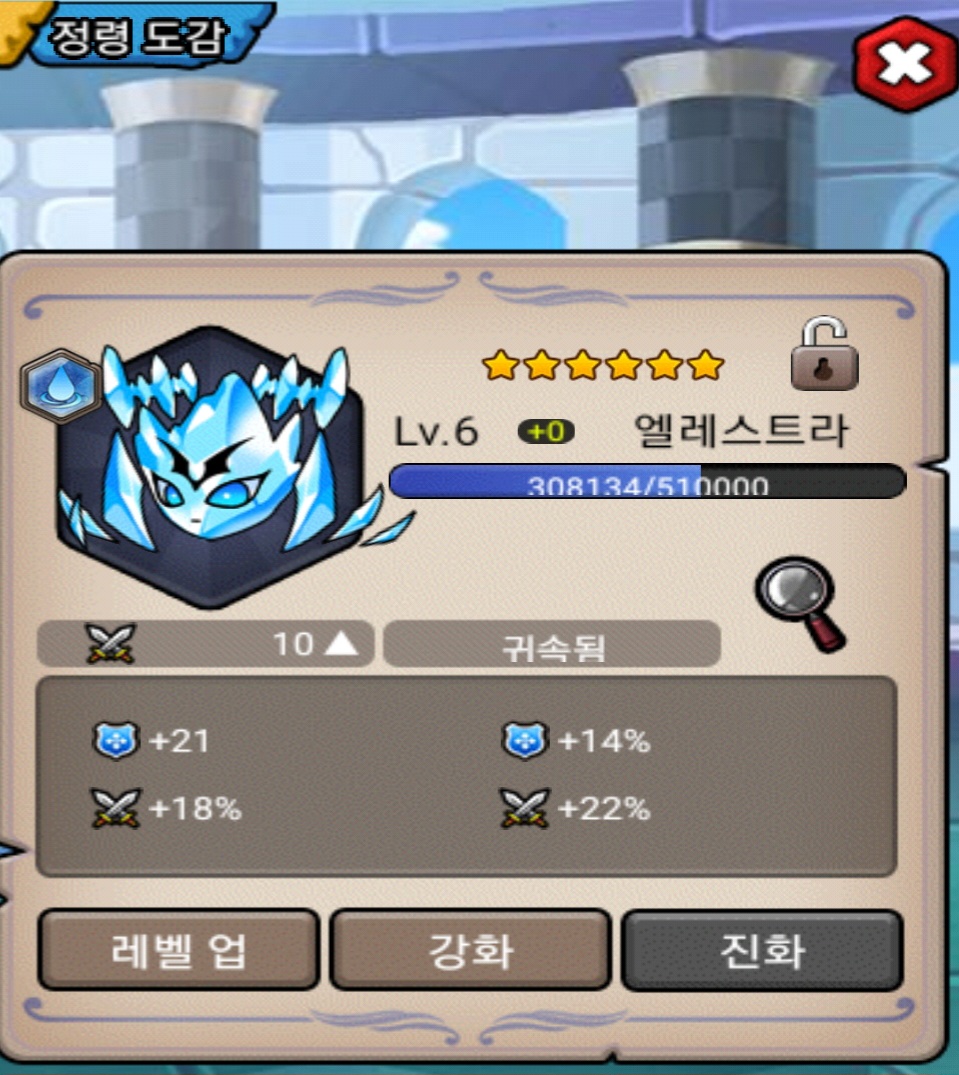Click the +21 shield defense icon
This screenshot has width=959, height=1075.
point(116,740)
